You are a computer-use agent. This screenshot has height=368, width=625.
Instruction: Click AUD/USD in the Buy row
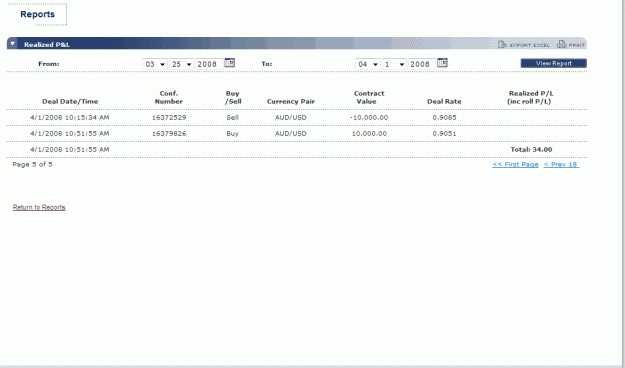click(291, 134)
